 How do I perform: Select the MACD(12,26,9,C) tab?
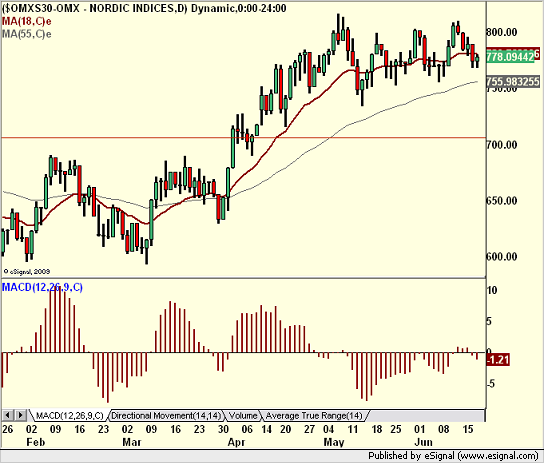click(x=69, y=415)
